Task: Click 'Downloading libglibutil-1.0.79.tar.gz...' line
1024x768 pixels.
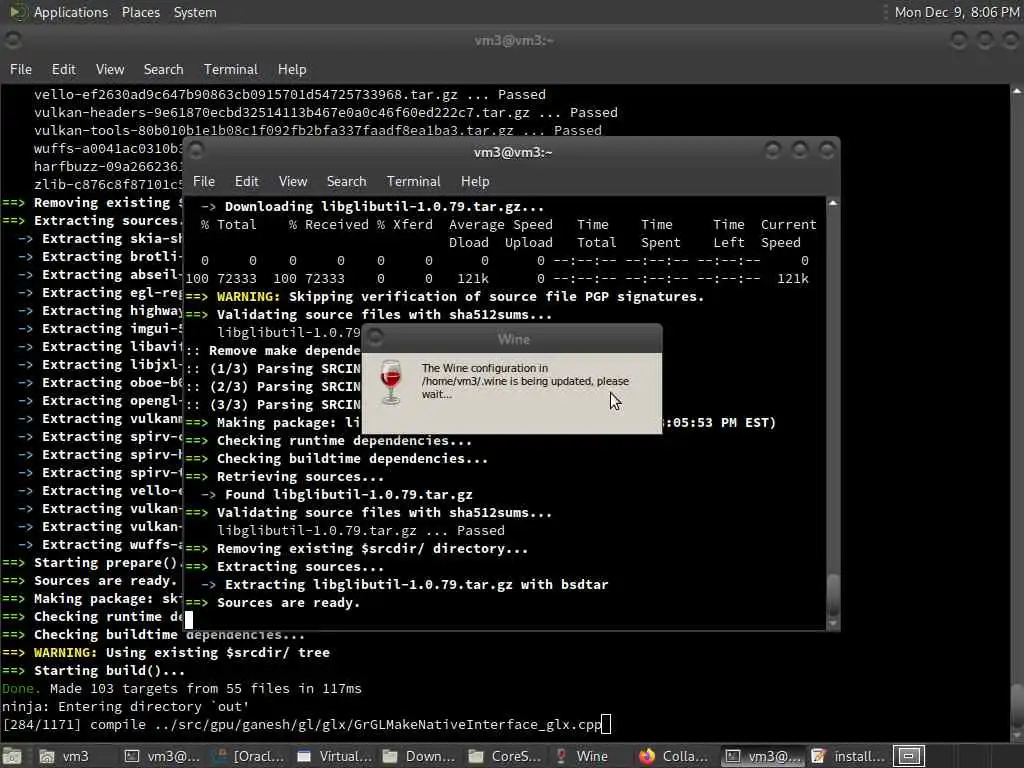Action: (384, 206)
